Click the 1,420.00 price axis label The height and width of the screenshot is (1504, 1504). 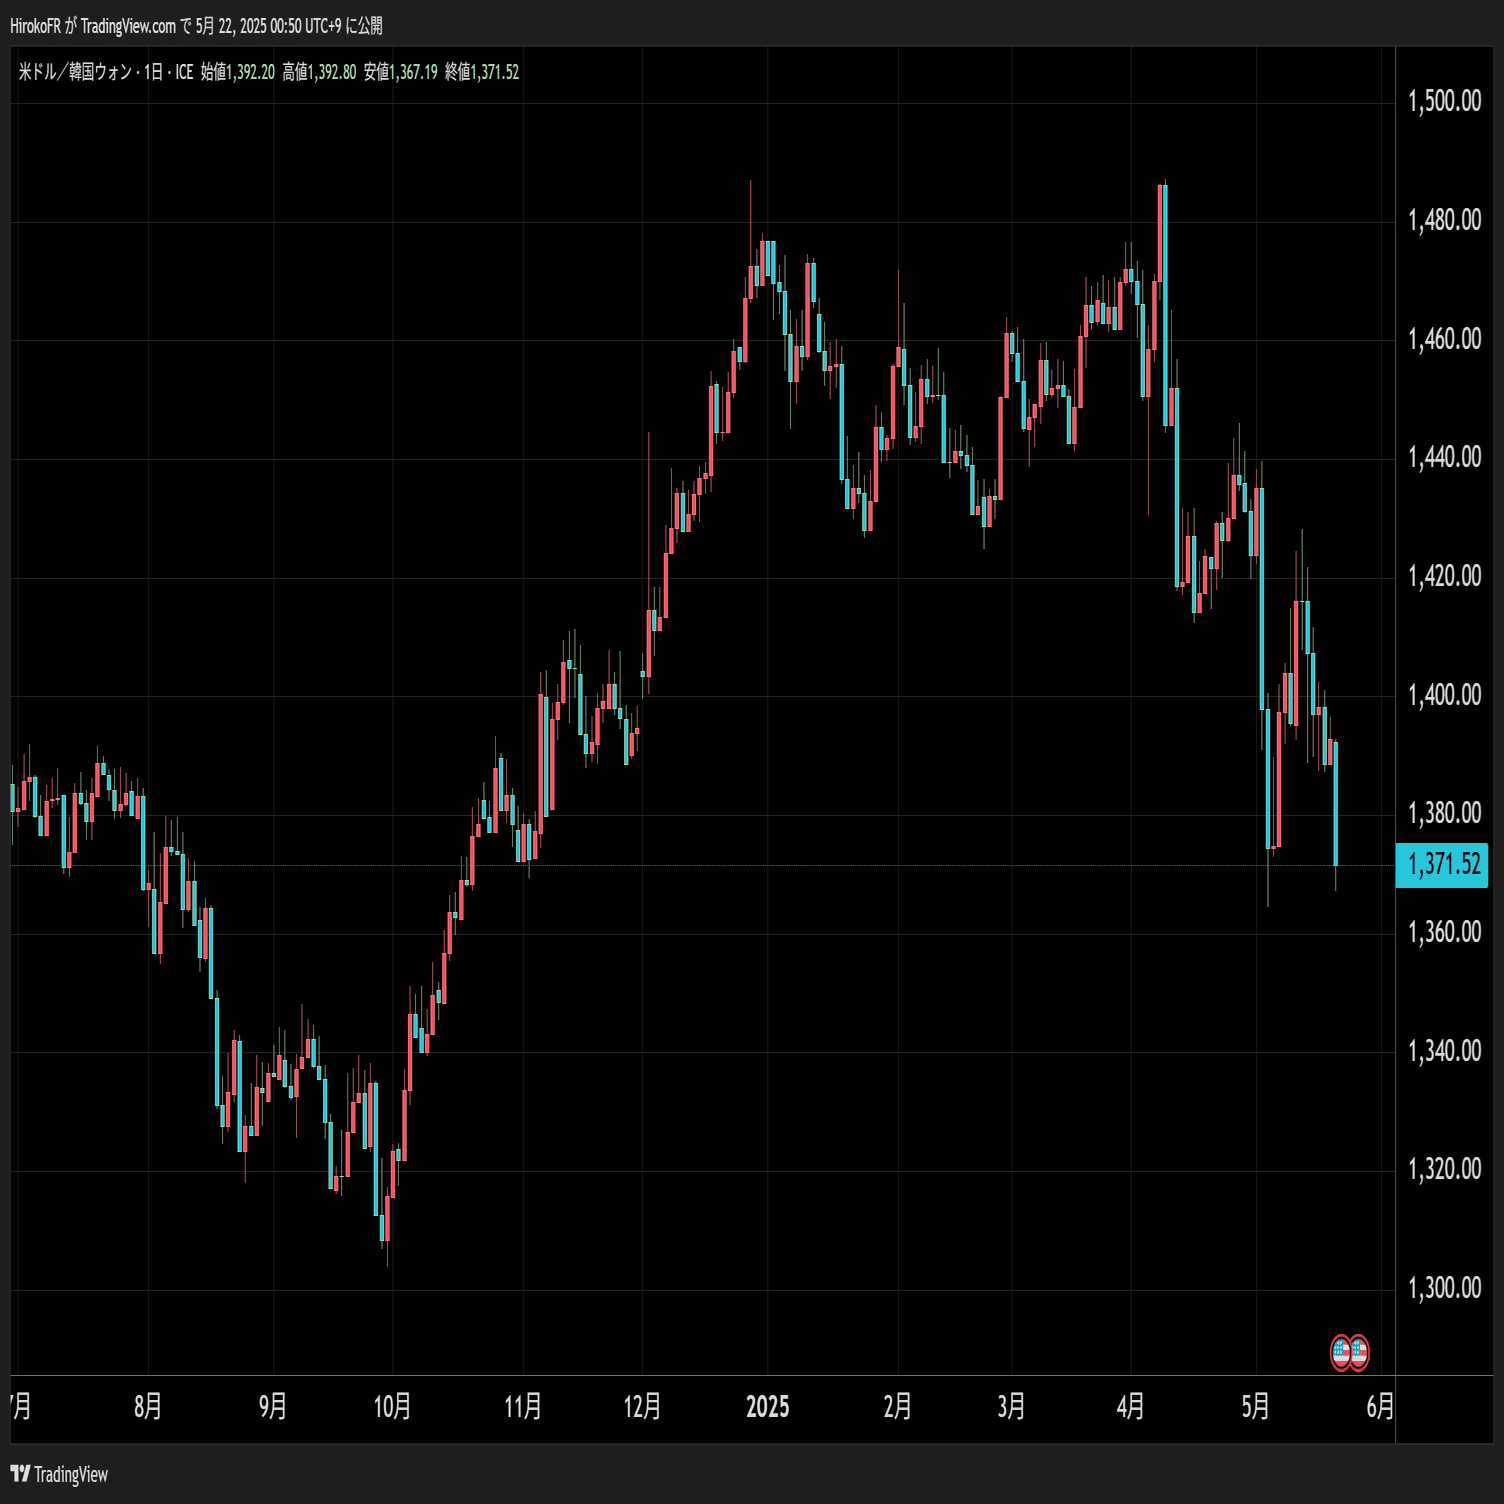tap(1445, 576)
